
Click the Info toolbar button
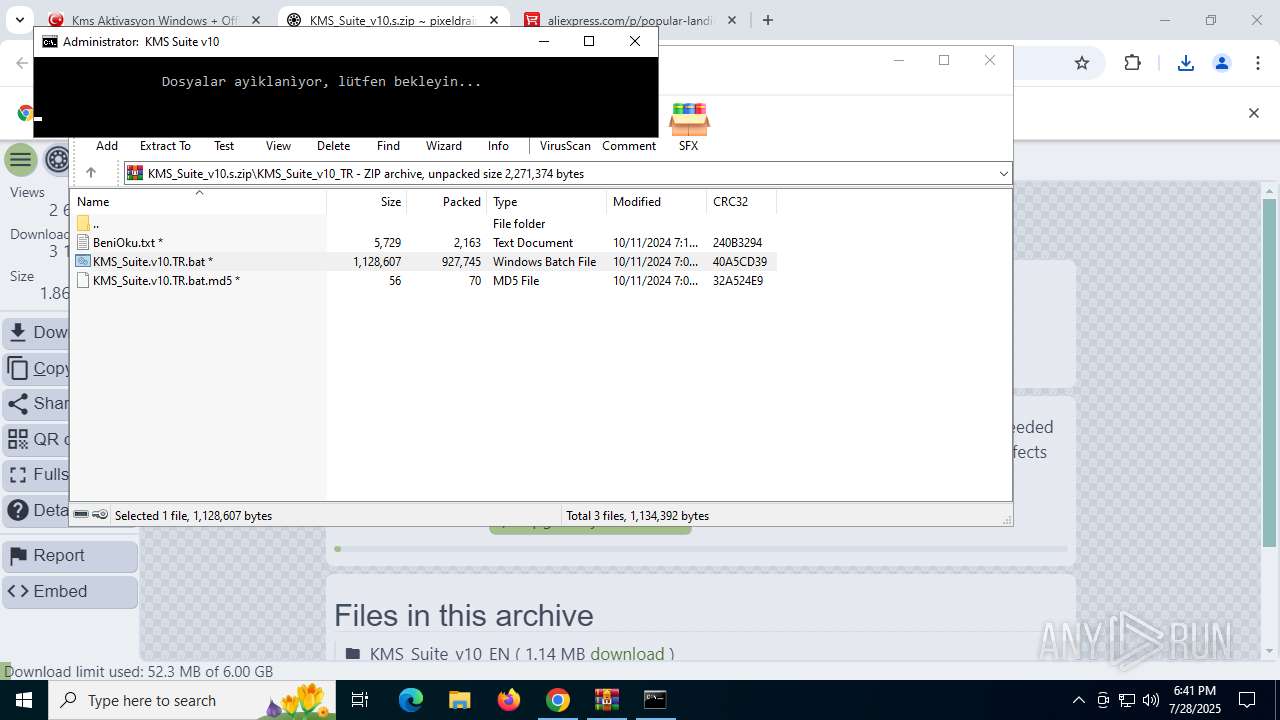(x=498, y=146)
